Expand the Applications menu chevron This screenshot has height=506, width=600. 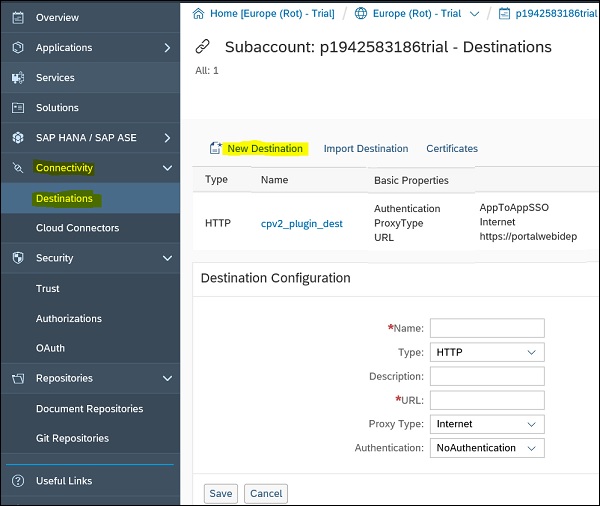coord(167,48)
